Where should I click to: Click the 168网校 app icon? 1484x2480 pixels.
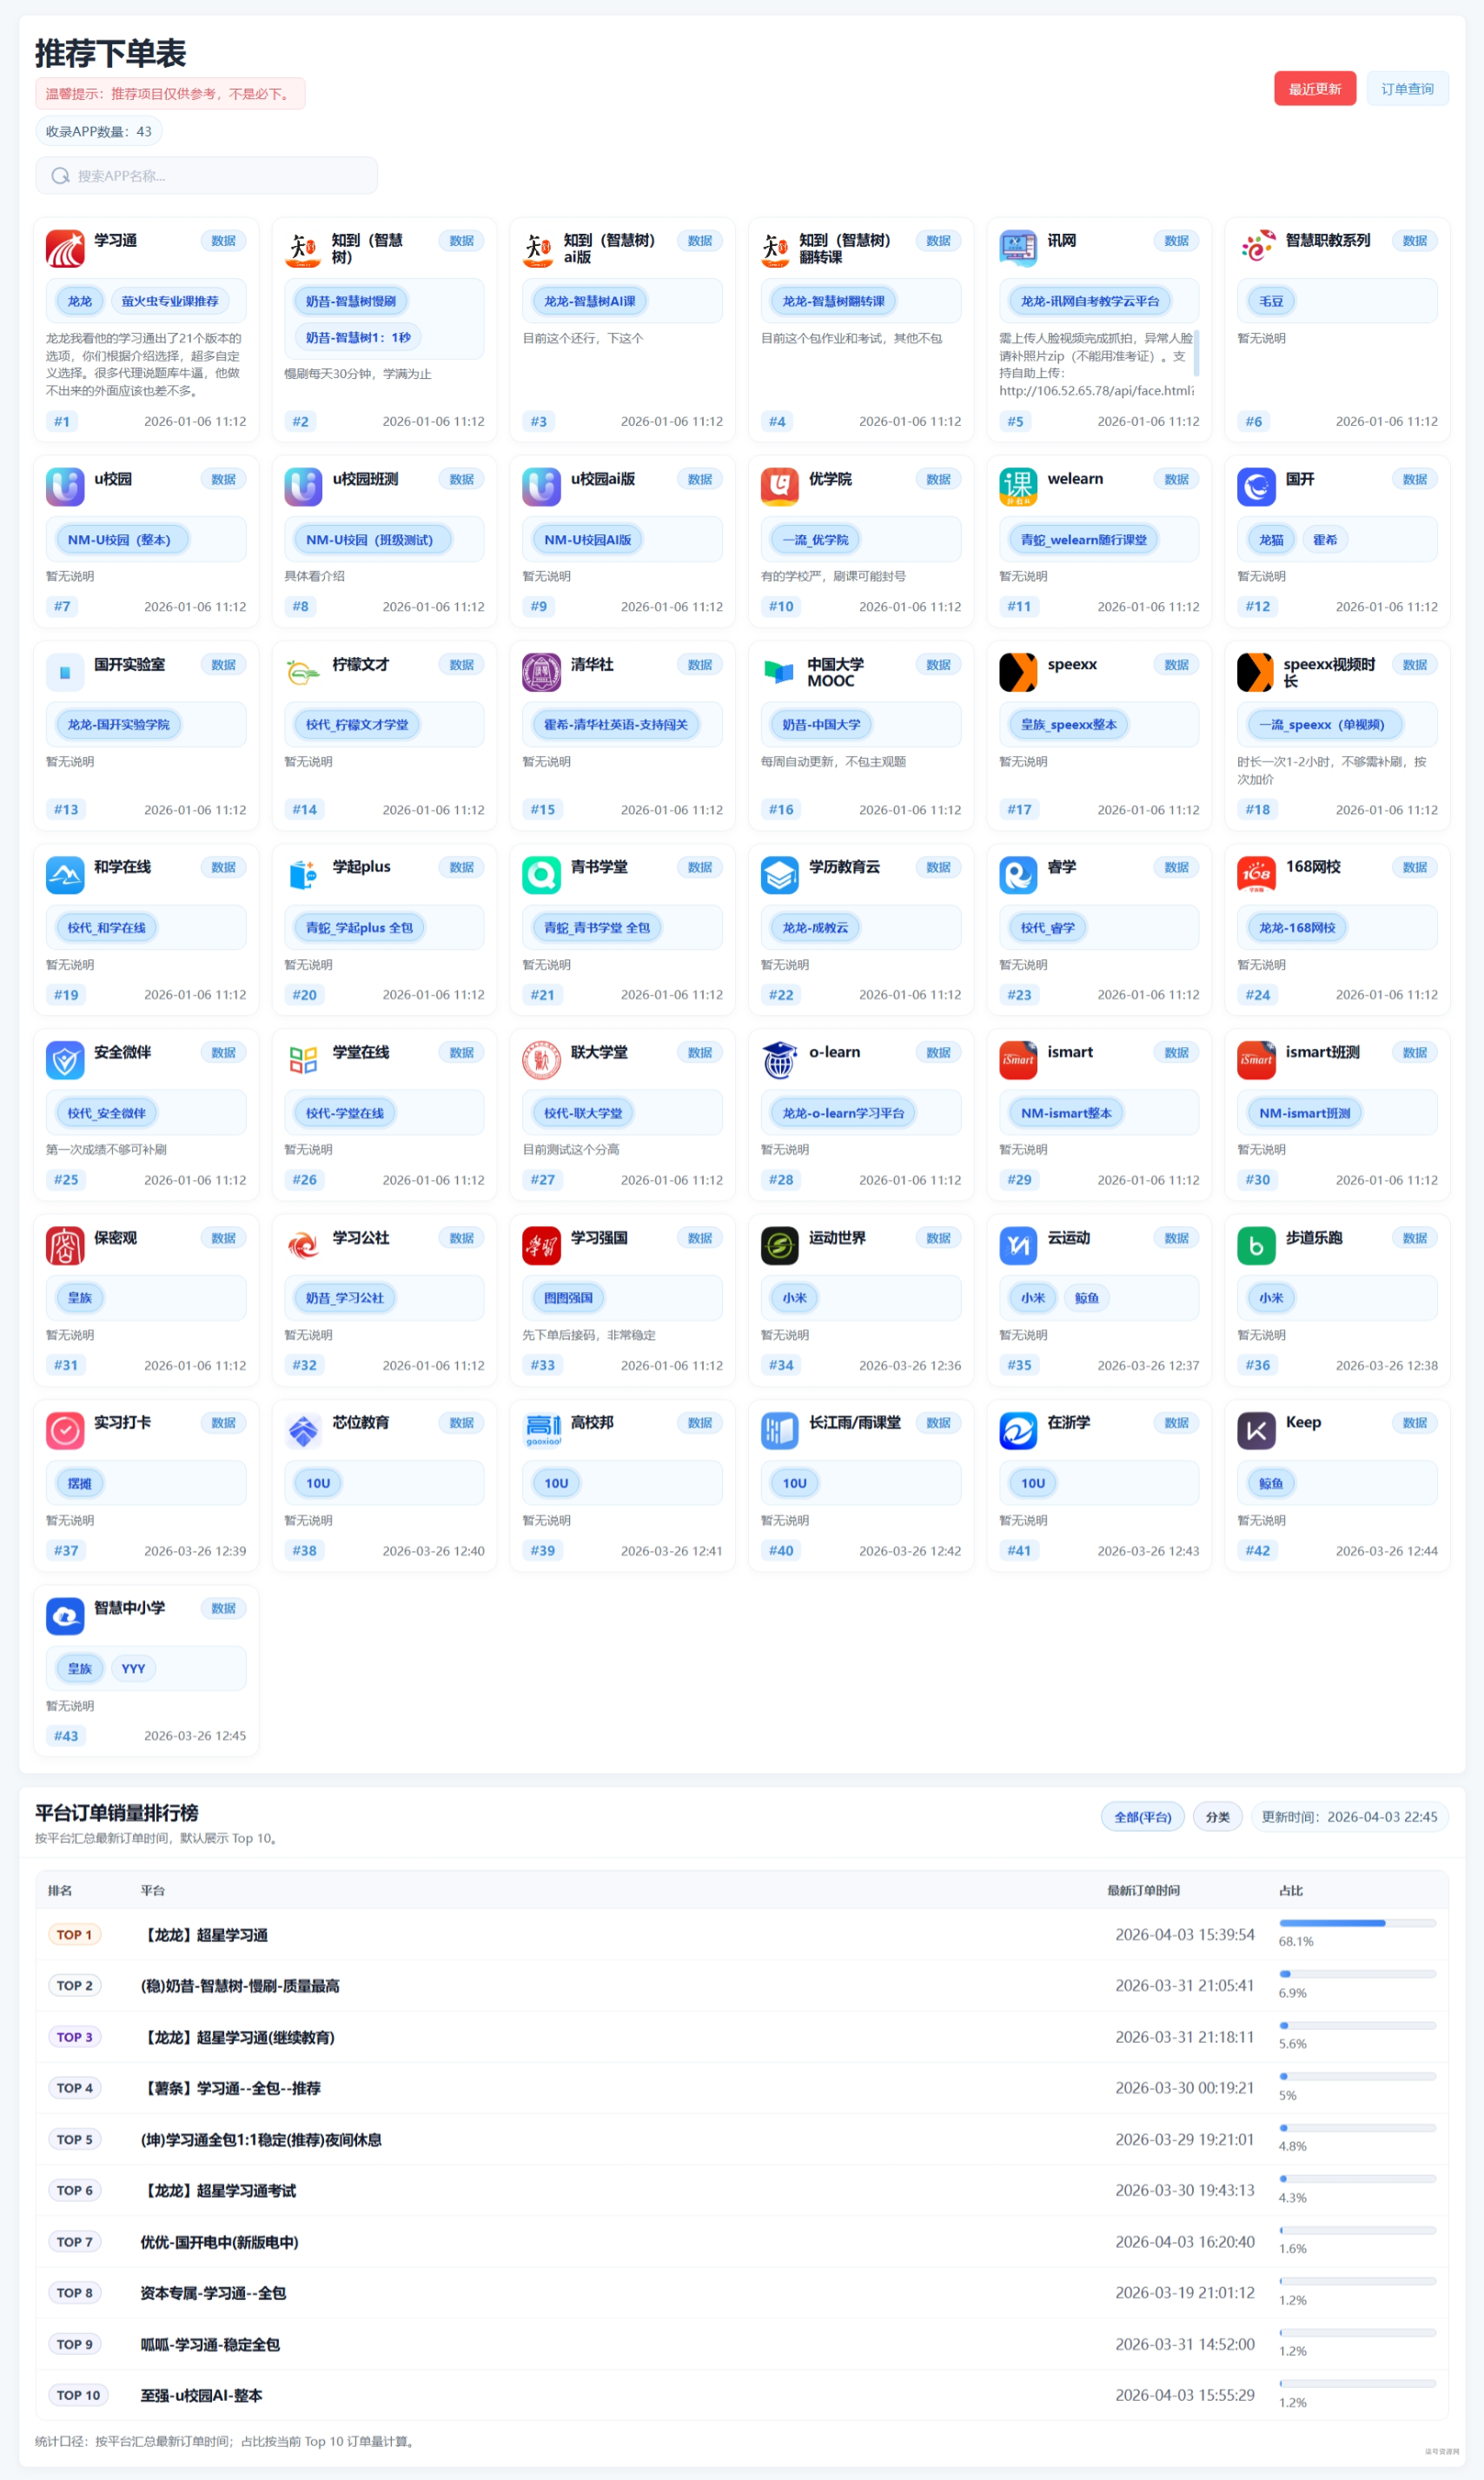coord(1256,875)
